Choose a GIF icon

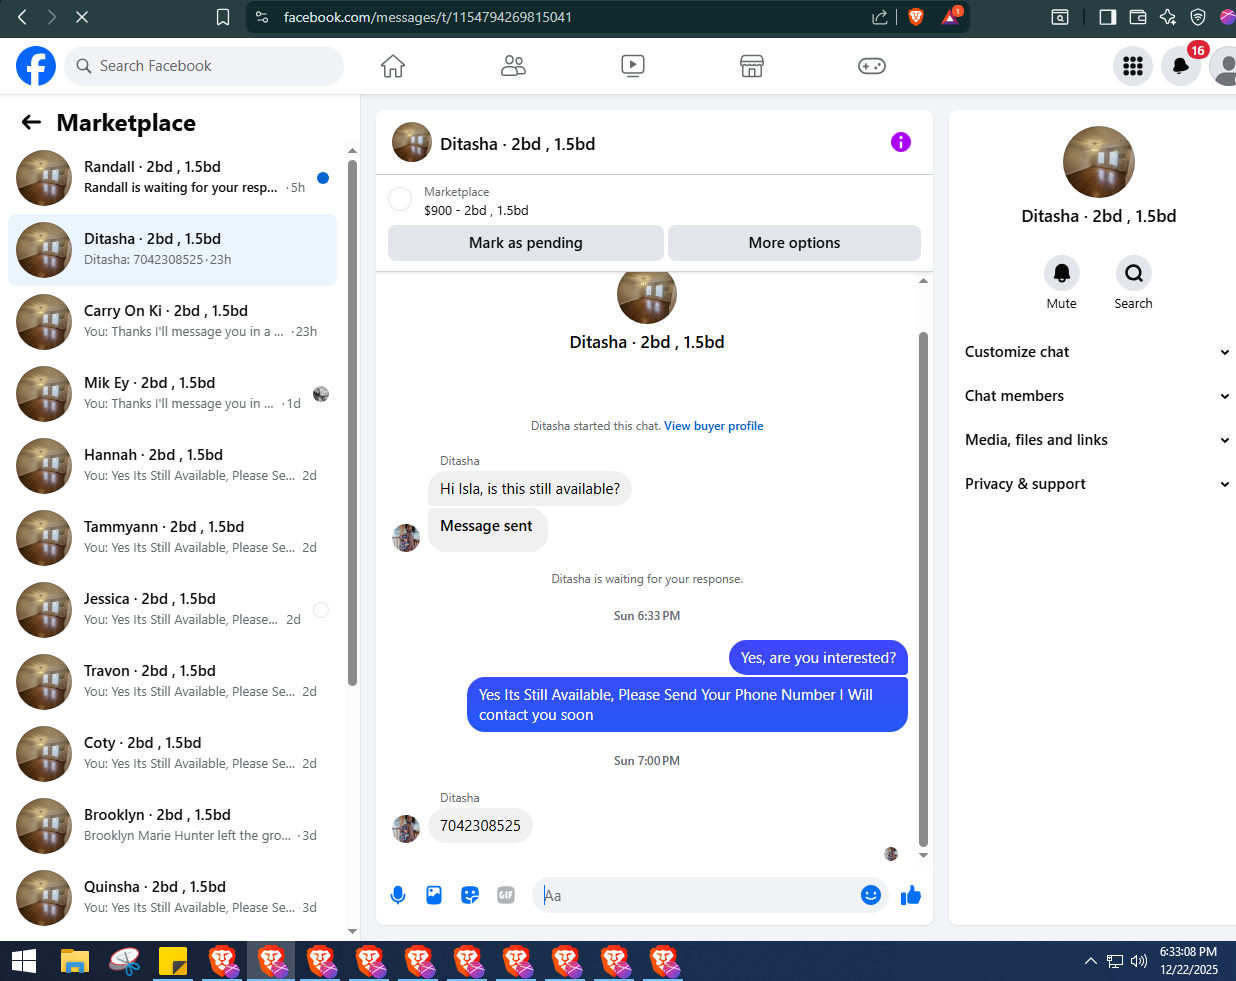506,895
